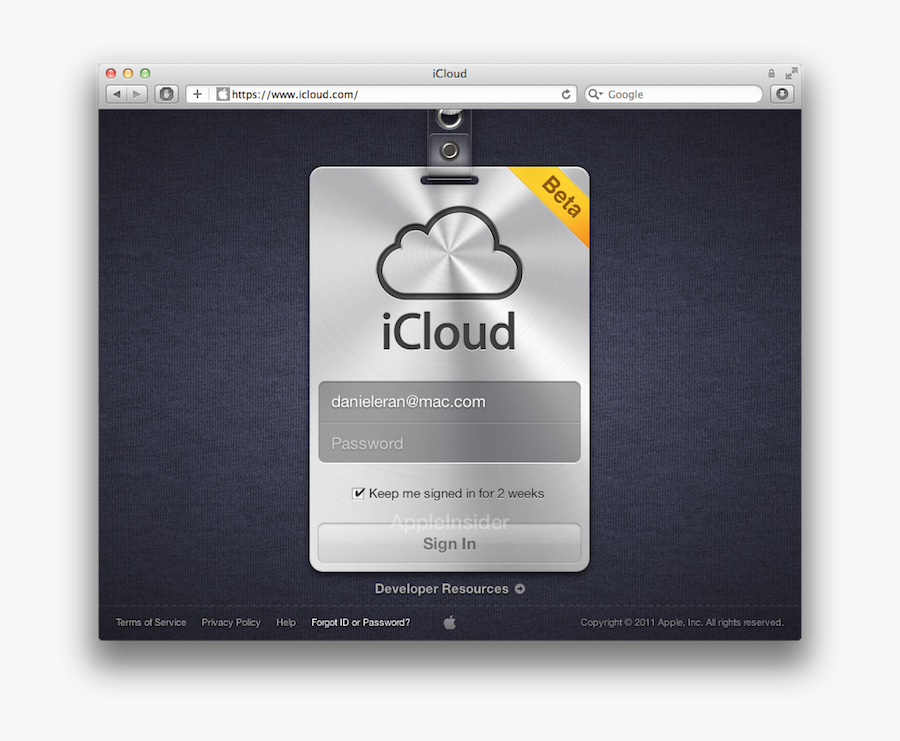Click the round extension button beside navigation arrows
The height and width of the screenshot is (741, 900).
click(166, 94)
